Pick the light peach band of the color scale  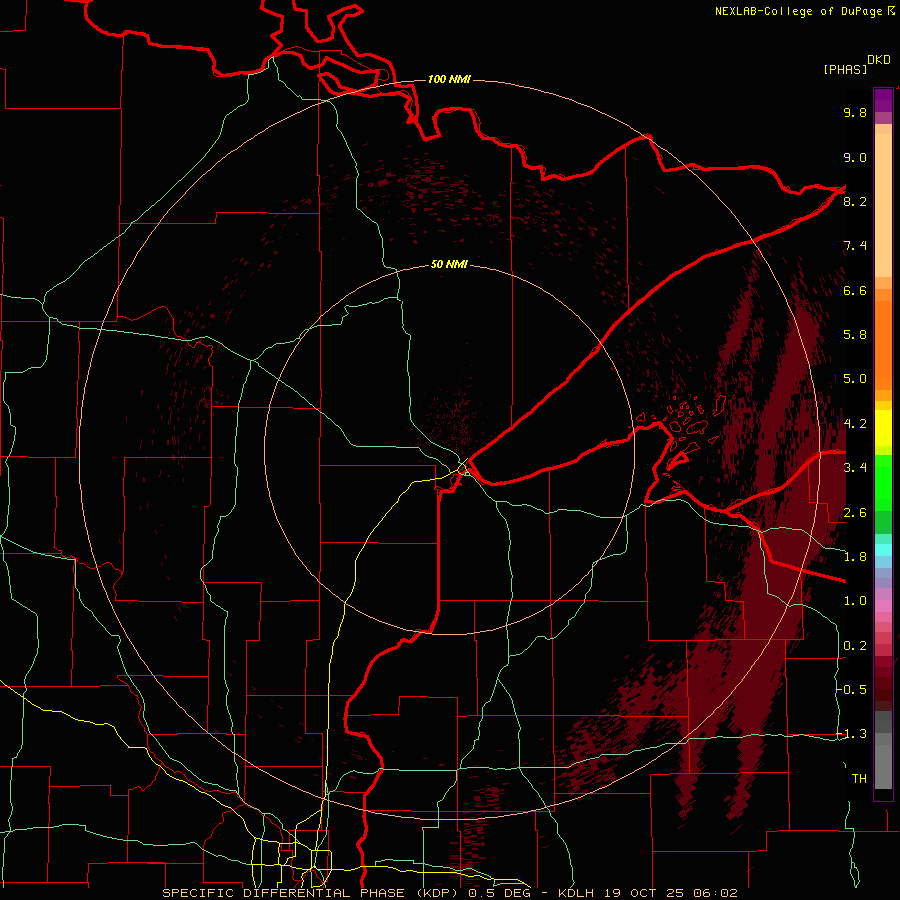[883, 205]
